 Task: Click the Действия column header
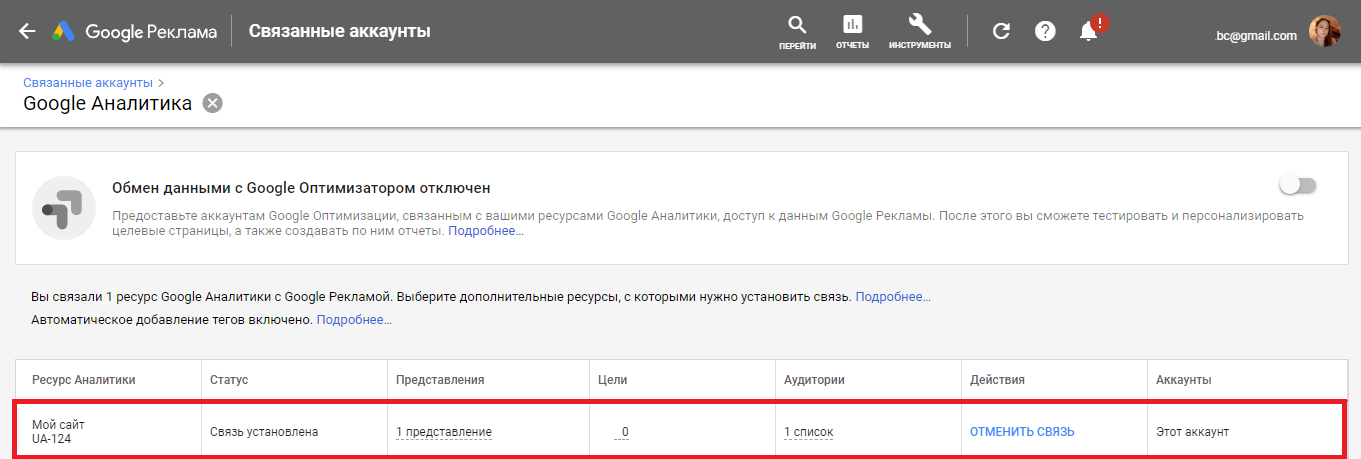click(997, 380)
